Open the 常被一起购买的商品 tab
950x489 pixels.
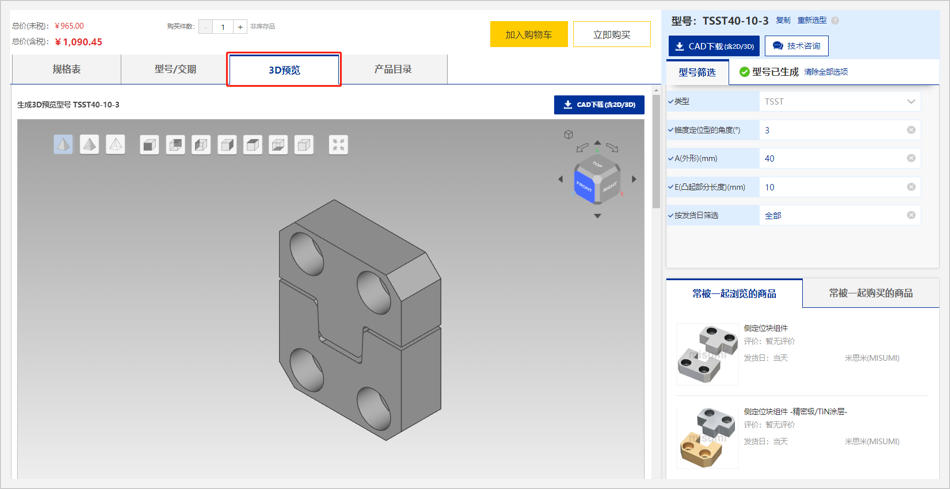point(870,293)
